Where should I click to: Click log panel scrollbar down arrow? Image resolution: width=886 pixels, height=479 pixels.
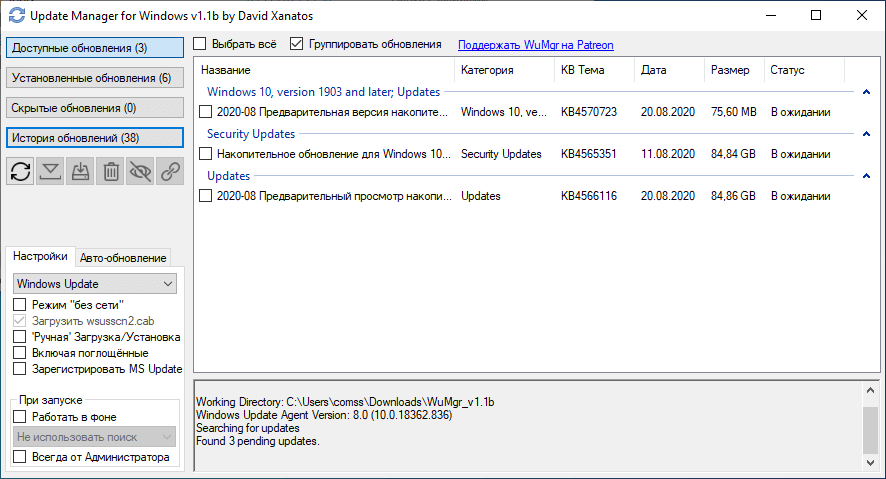(870, 462)
